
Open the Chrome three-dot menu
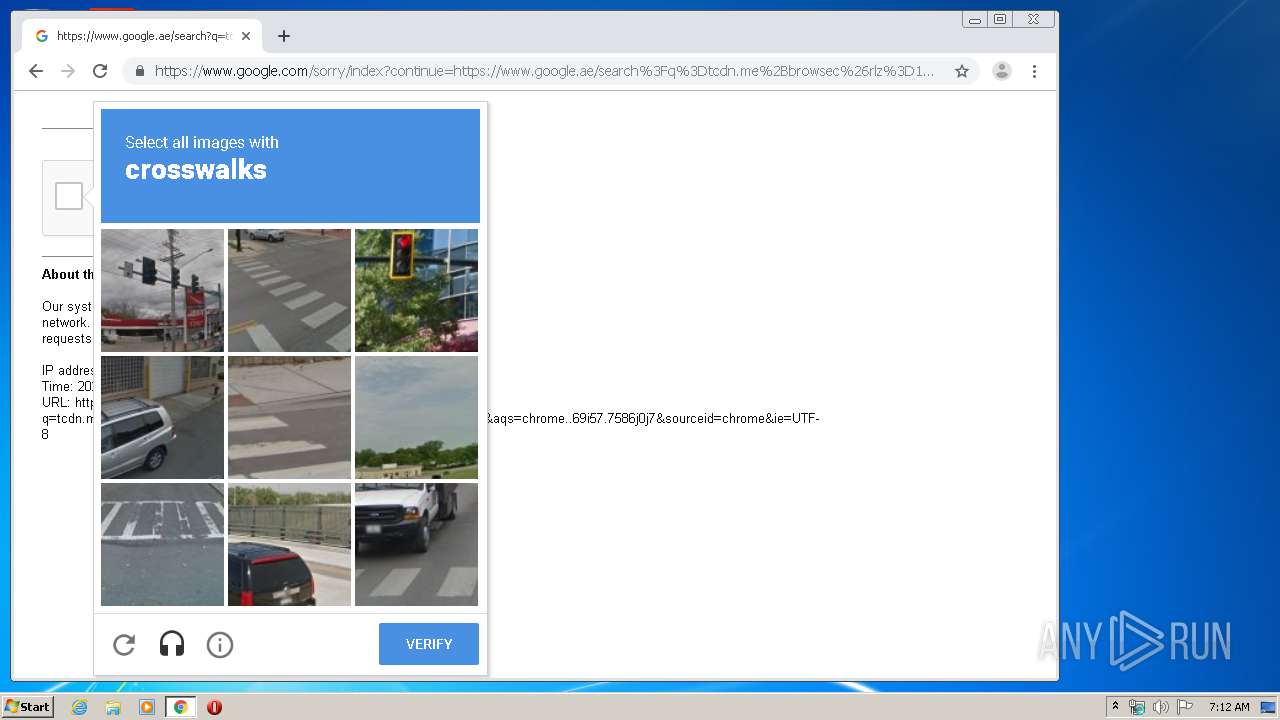pyautogui.click(x=1035, y=71)
